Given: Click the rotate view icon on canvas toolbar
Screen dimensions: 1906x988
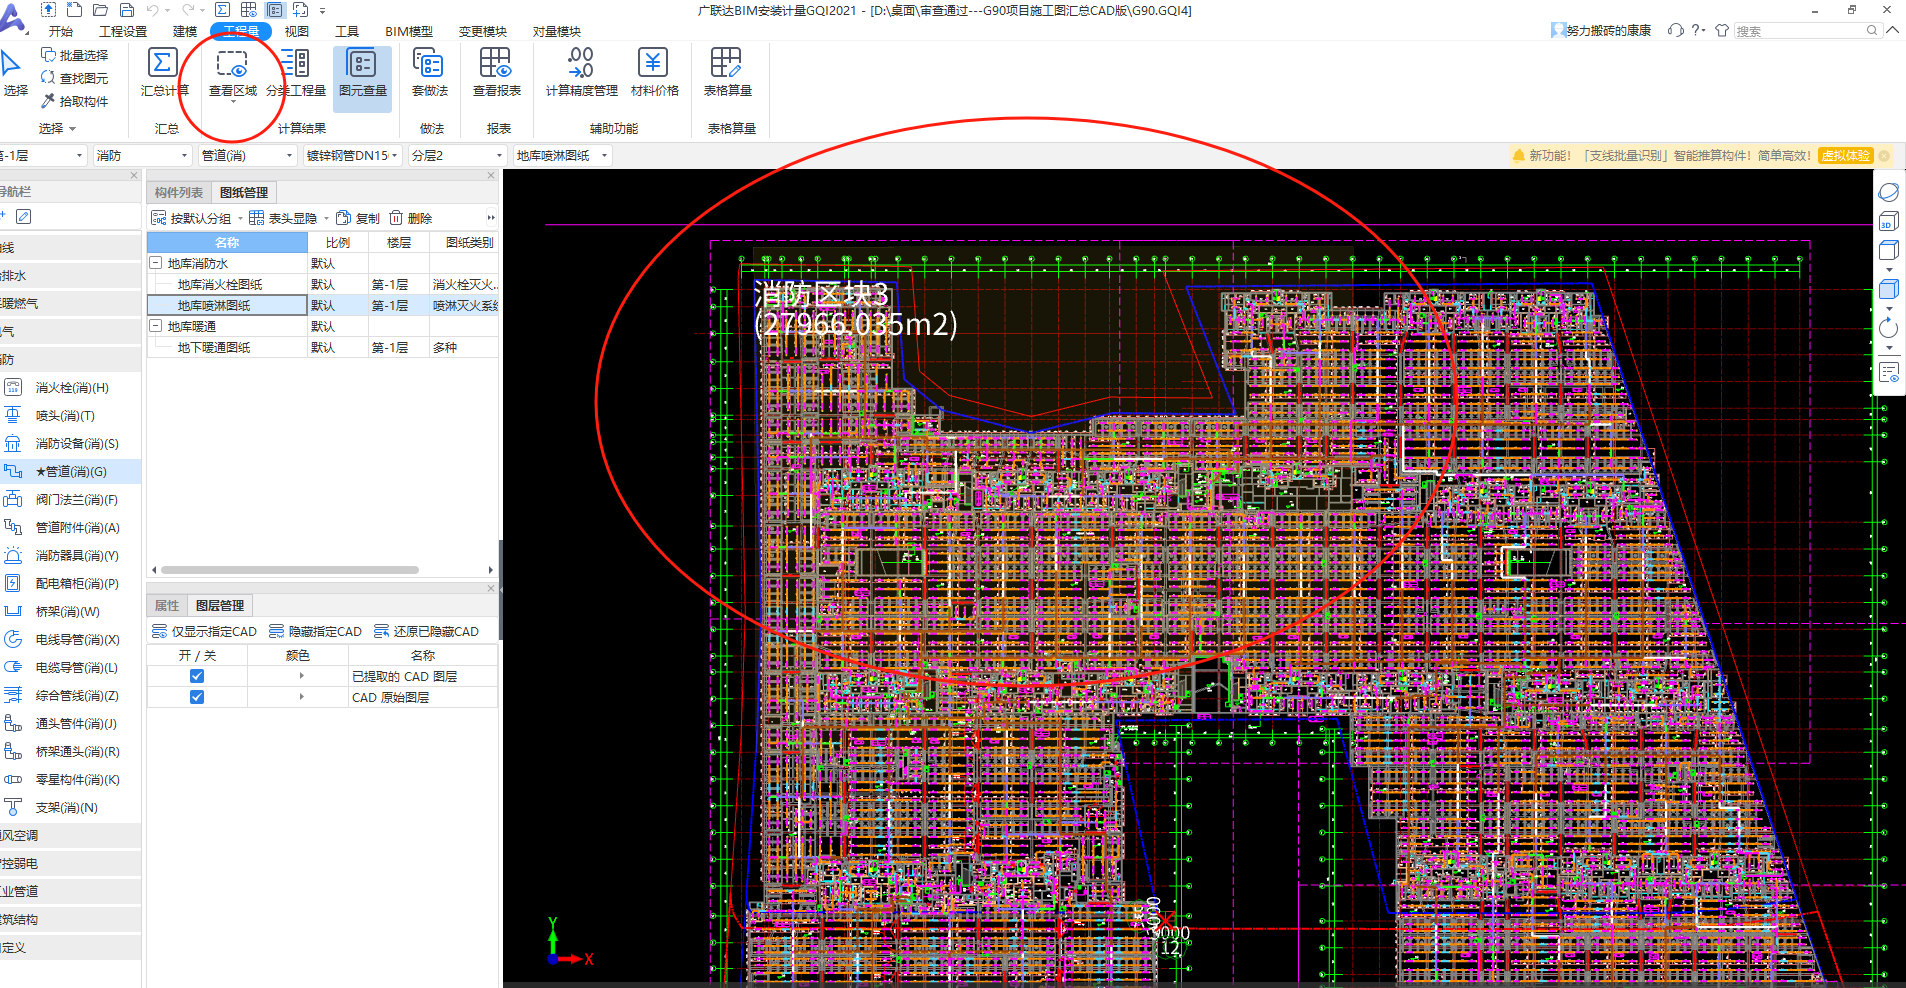Looking at the screenshot, I should [1888, 328].
